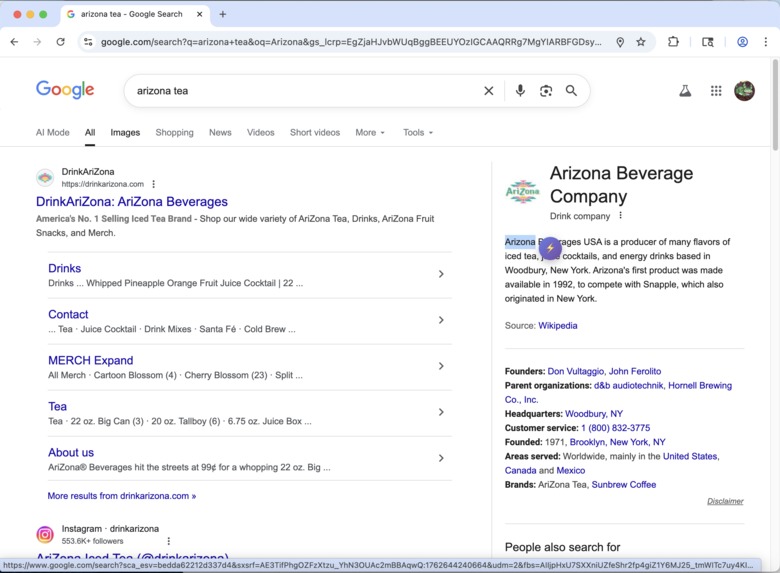This screenshot has width=780, height=573.
Task: Open site information icon in address bar
Action: click(88, 42)
